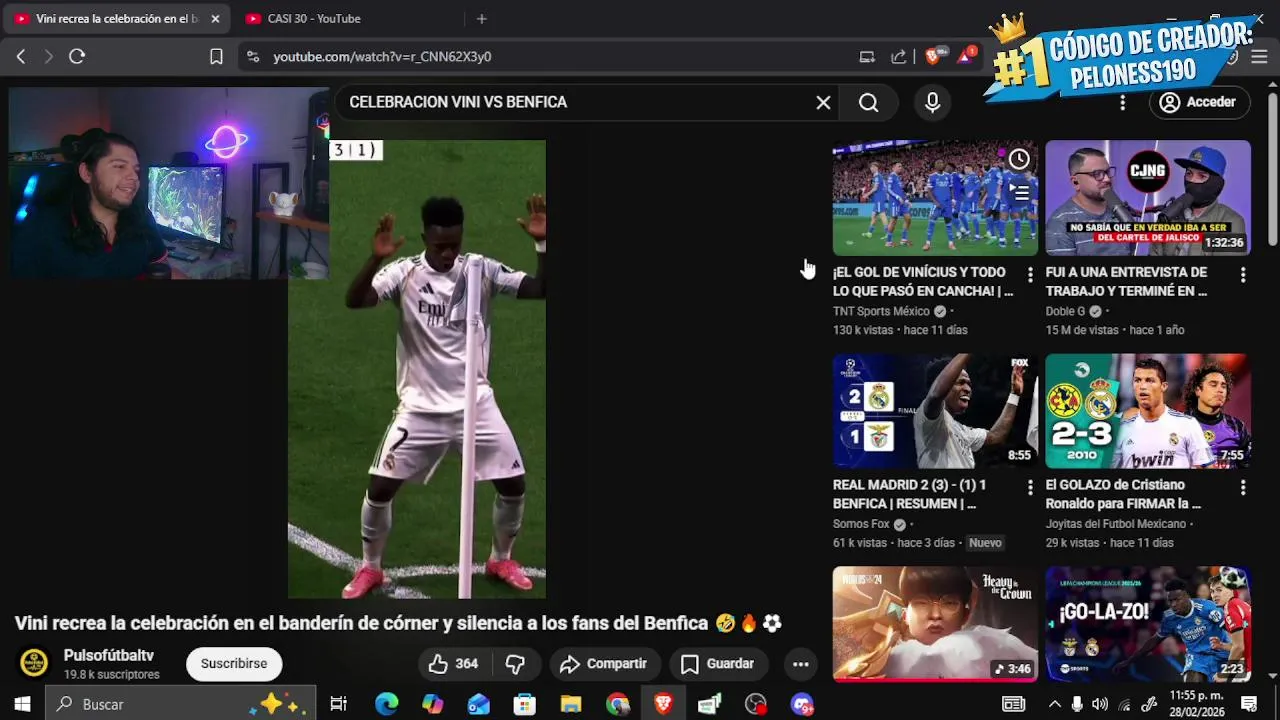Open the OBS Studio taskbar icon
1280x720 pixels.
coord(756,704)
